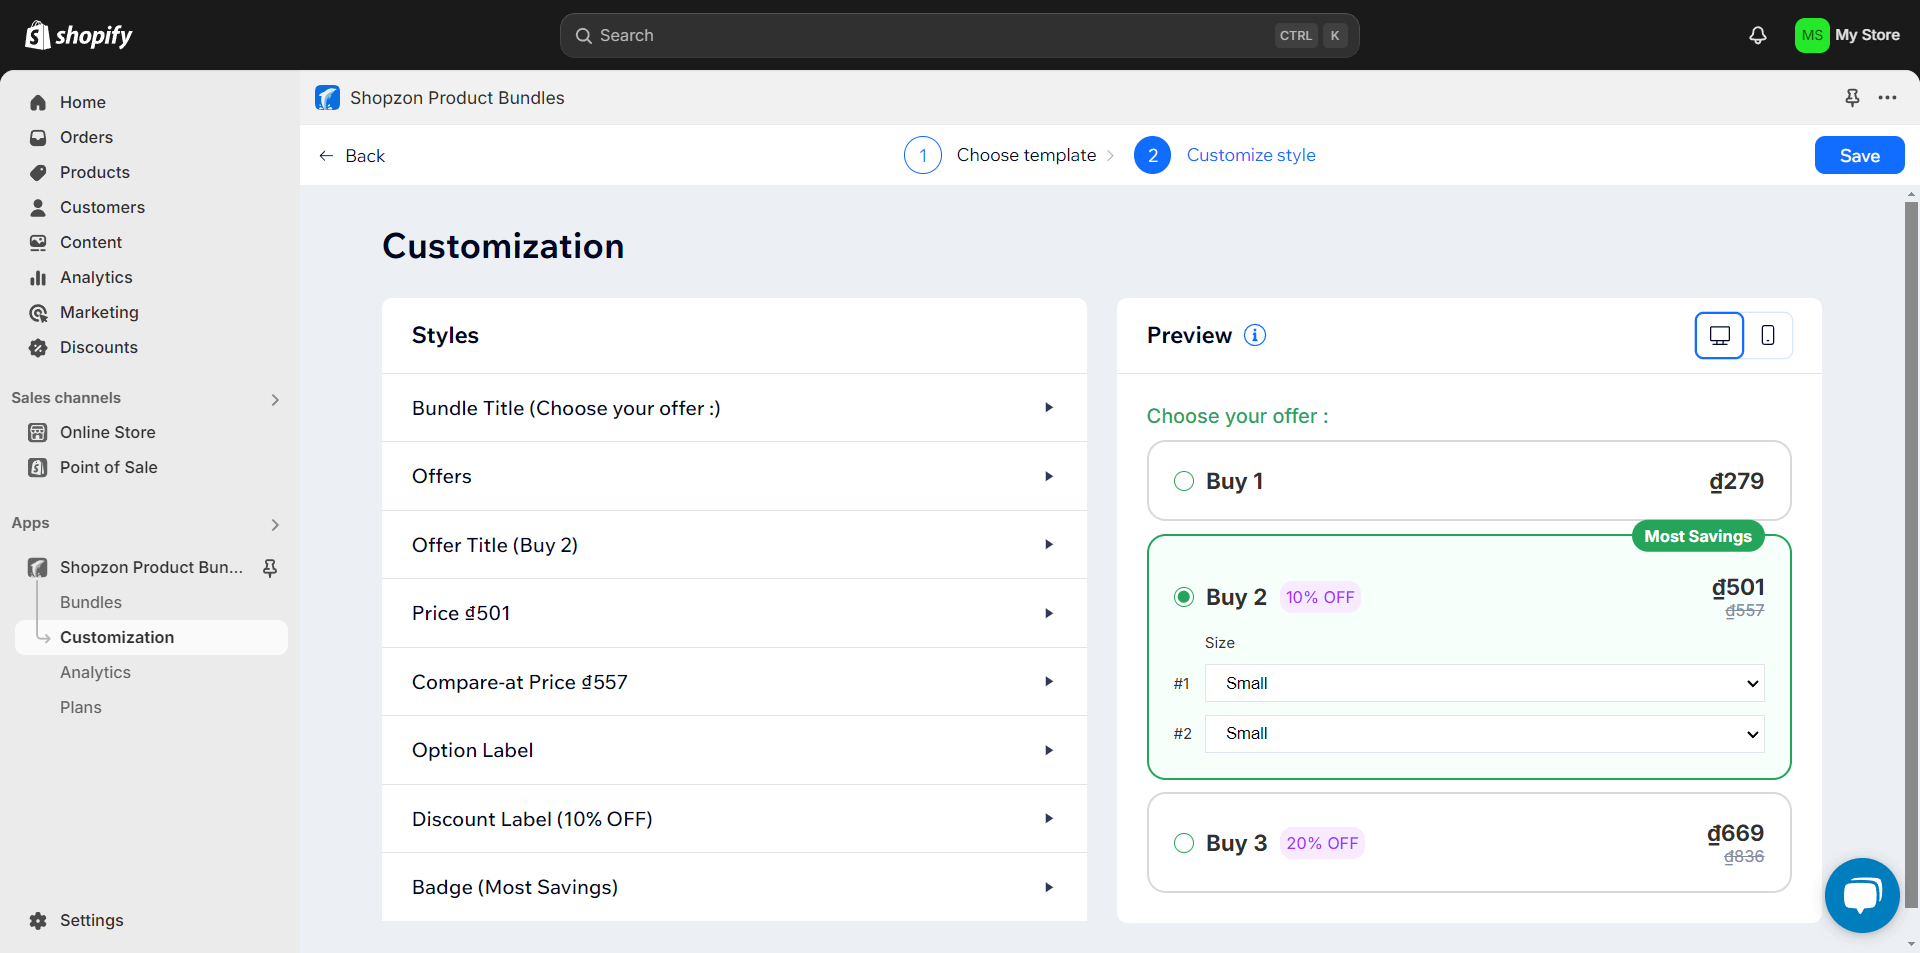1920x953 pixels.
Task: Click the search magnifier icon
Action: tap(583, 35)
